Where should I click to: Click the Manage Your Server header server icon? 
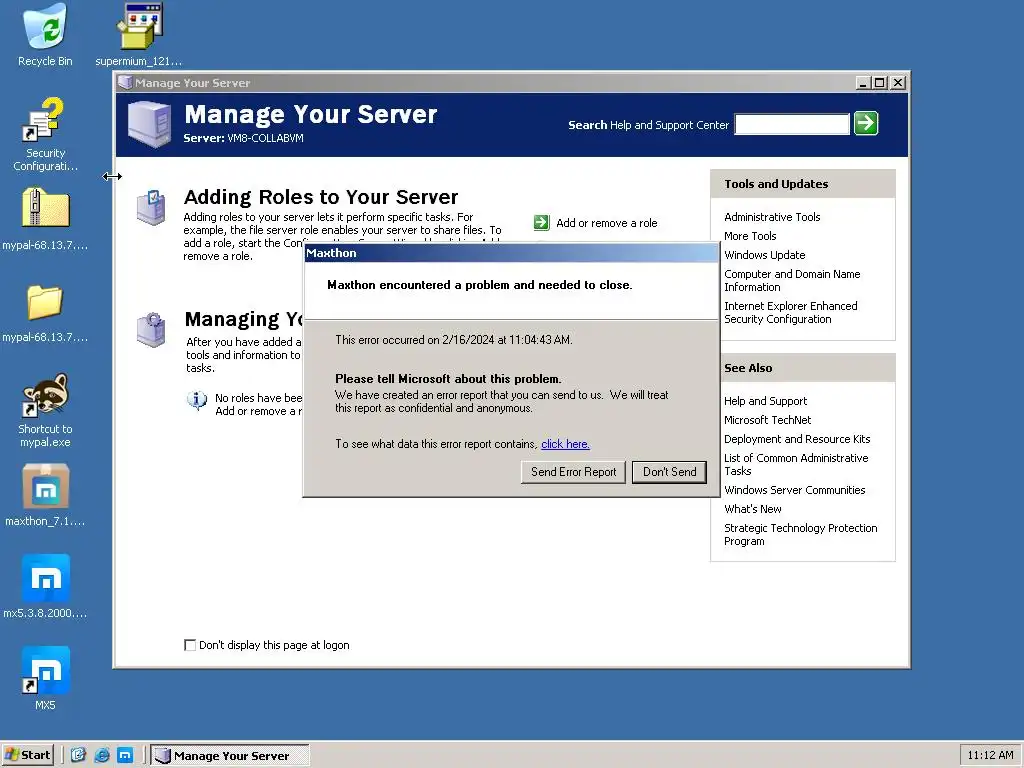[x=150, y=124]
